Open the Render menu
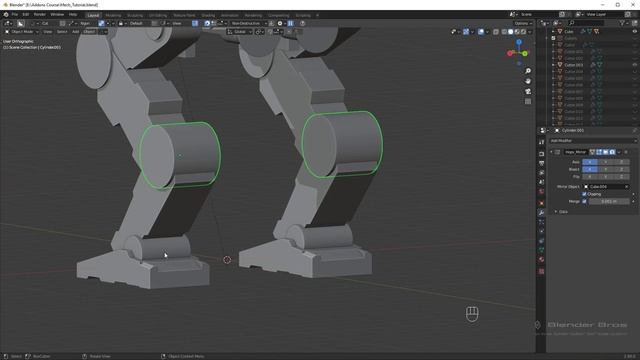The width and height of the screenshot is (640, 360). click(x=40, y=14)
